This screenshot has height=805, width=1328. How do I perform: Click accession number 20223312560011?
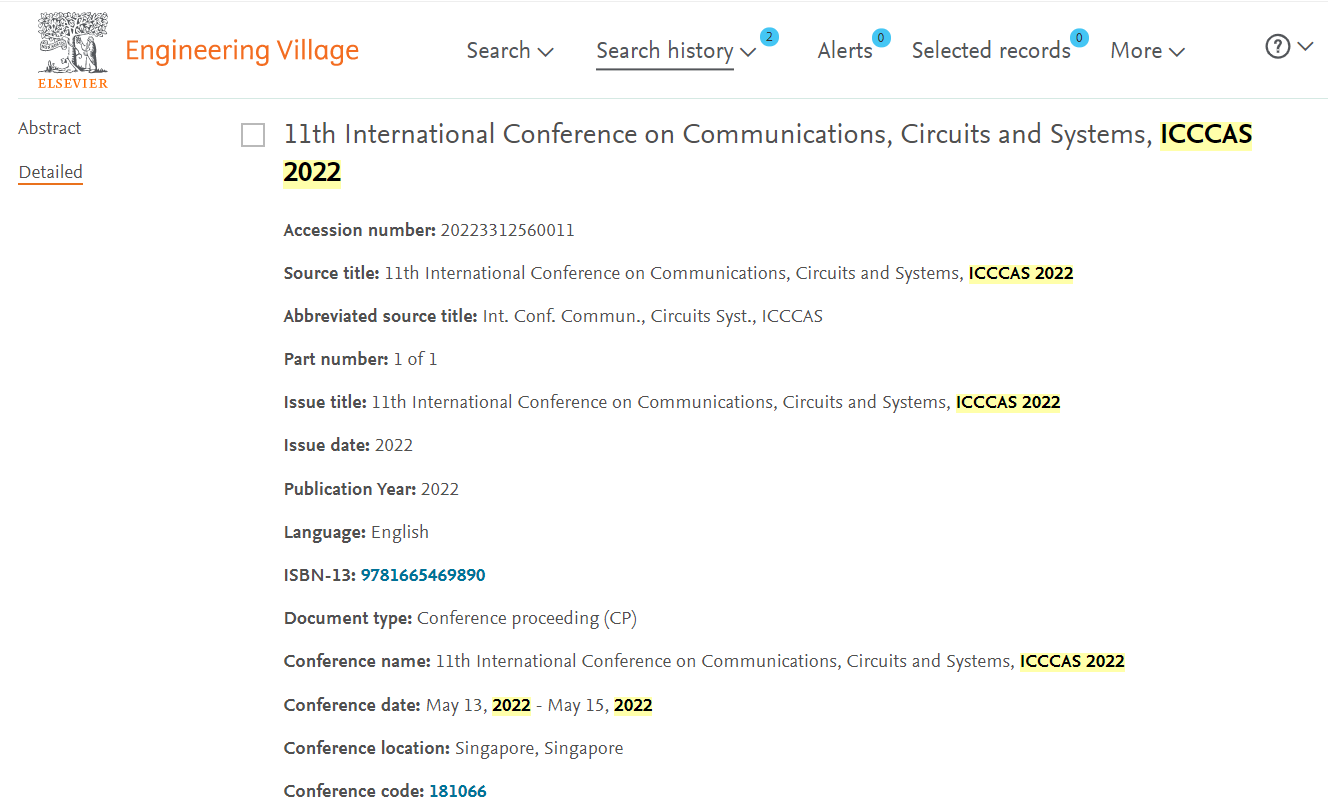(x=507, y=230)
